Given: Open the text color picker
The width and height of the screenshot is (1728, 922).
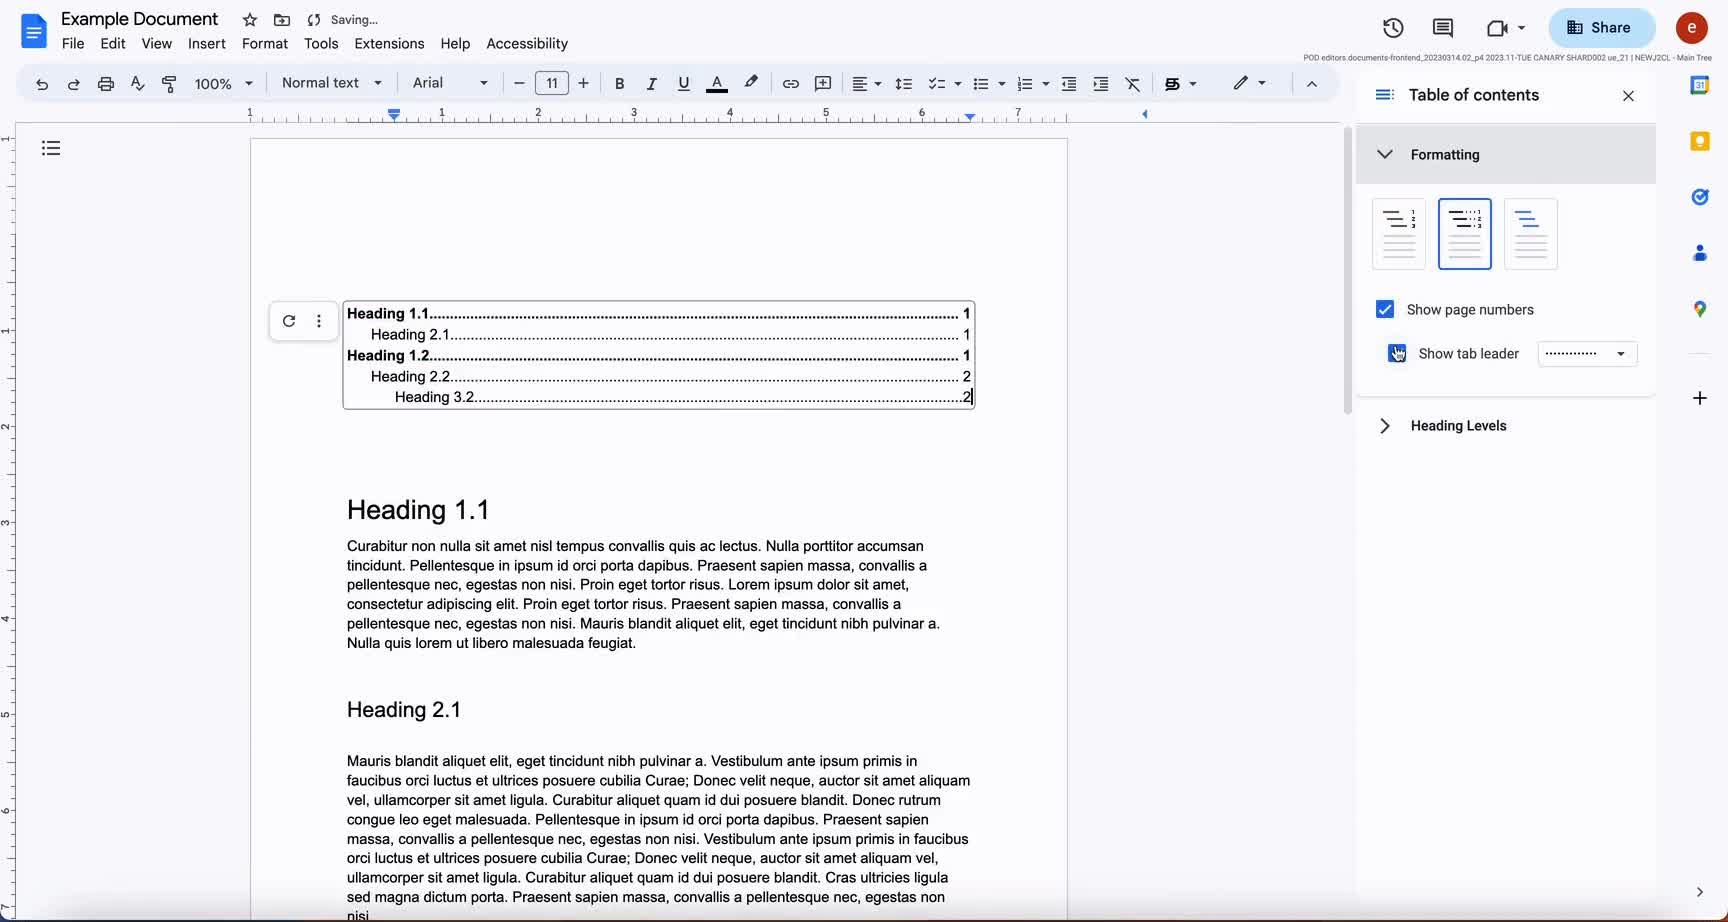Looking at the screenshot, I should pos(716,84).
